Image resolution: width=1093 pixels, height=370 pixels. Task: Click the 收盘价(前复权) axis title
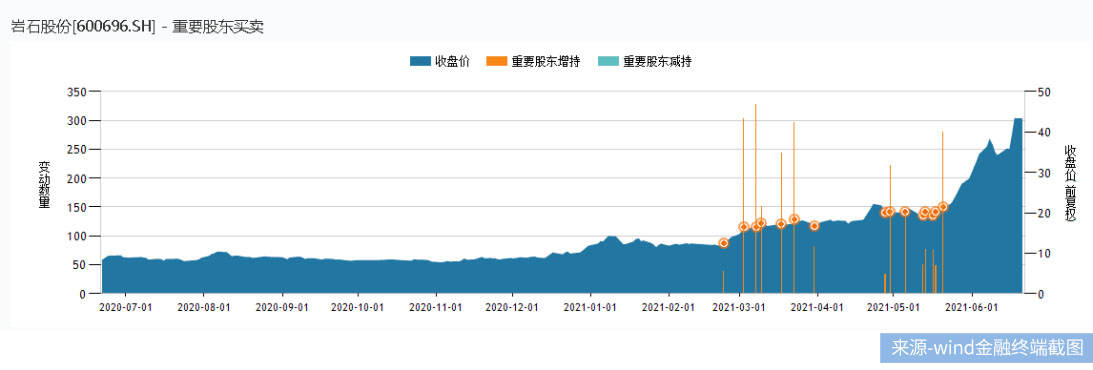tap(1070, 184)
